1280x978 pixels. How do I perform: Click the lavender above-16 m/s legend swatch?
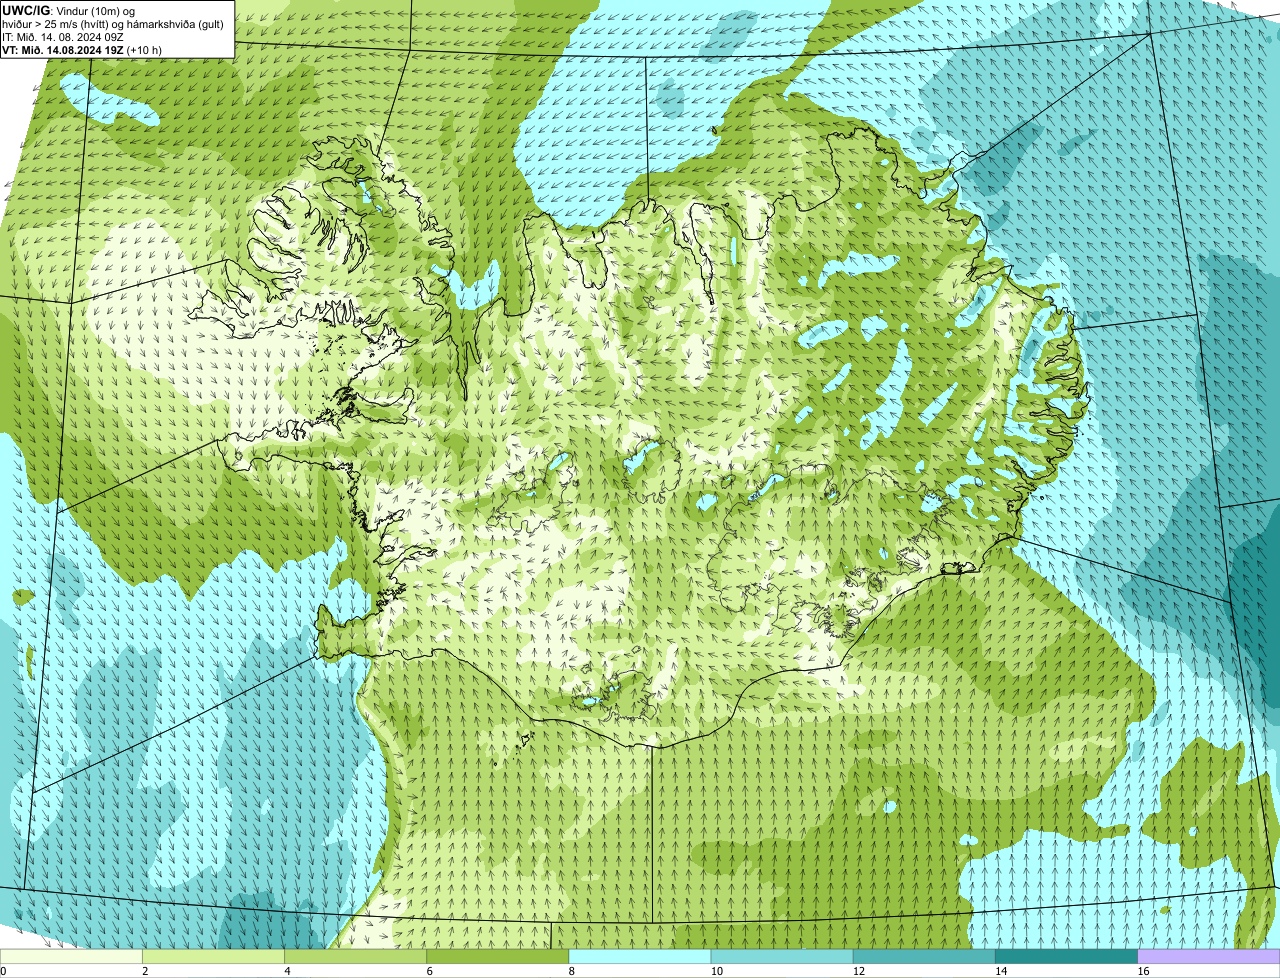(x=1209, y=956)
